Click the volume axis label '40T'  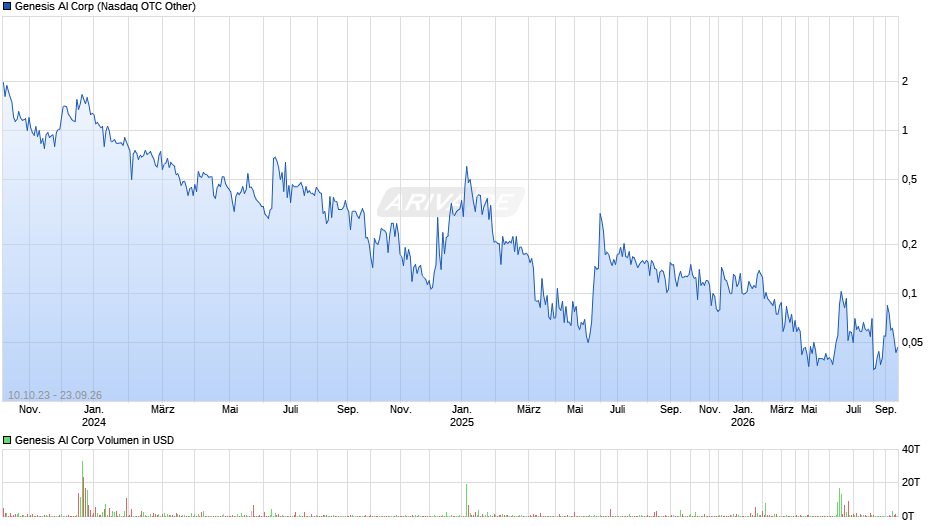tap(911, 449)
